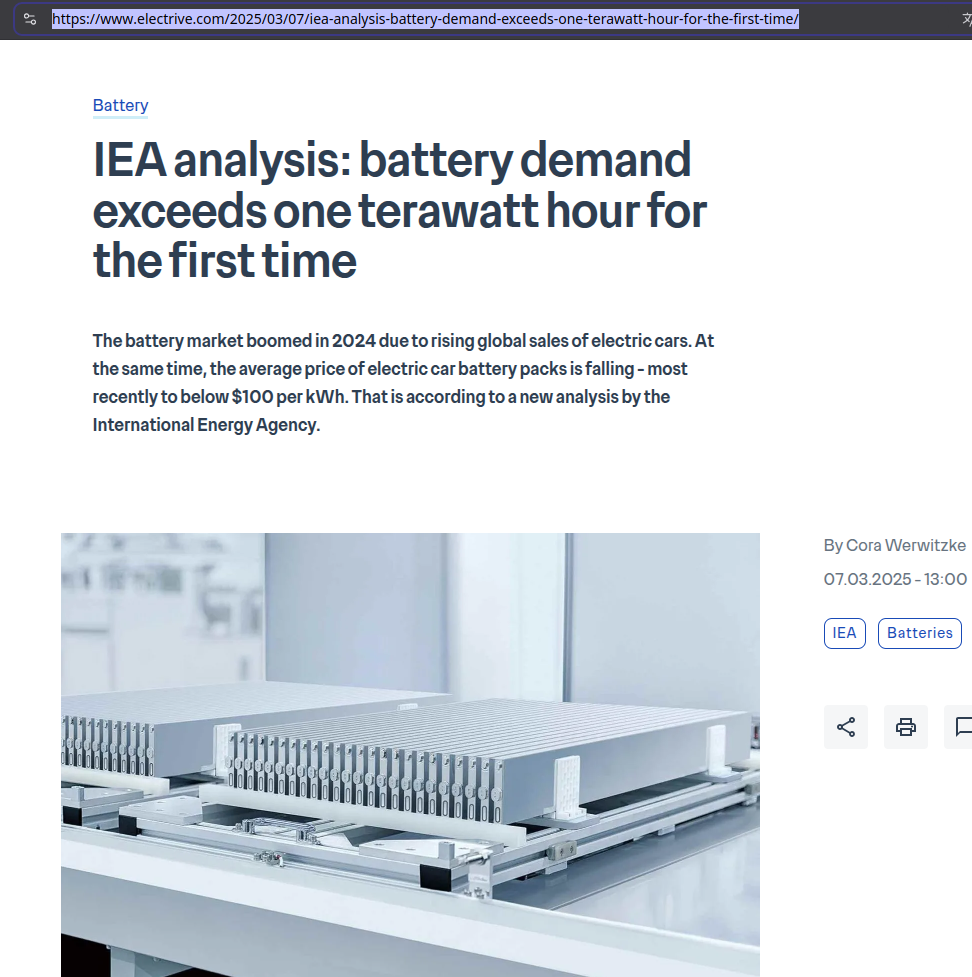Click 'the first time' in headline's last line
972x977 pixels.
click(x=225, y=262)
